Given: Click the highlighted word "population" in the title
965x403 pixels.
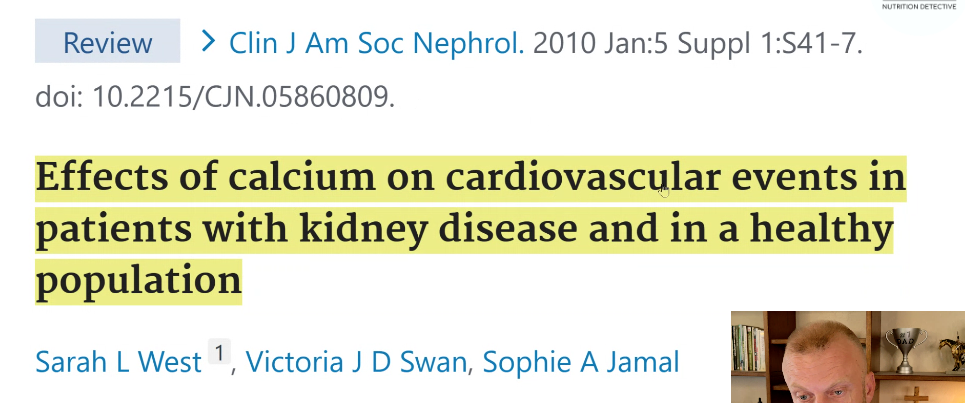Looking at the screenshot, I should pos(139,281).
